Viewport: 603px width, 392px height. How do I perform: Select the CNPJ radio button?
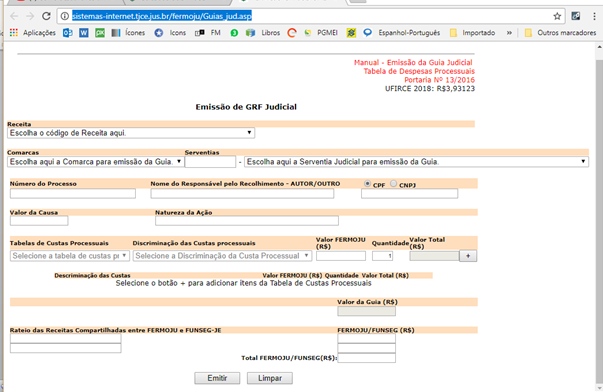click(x=393, y=183)
